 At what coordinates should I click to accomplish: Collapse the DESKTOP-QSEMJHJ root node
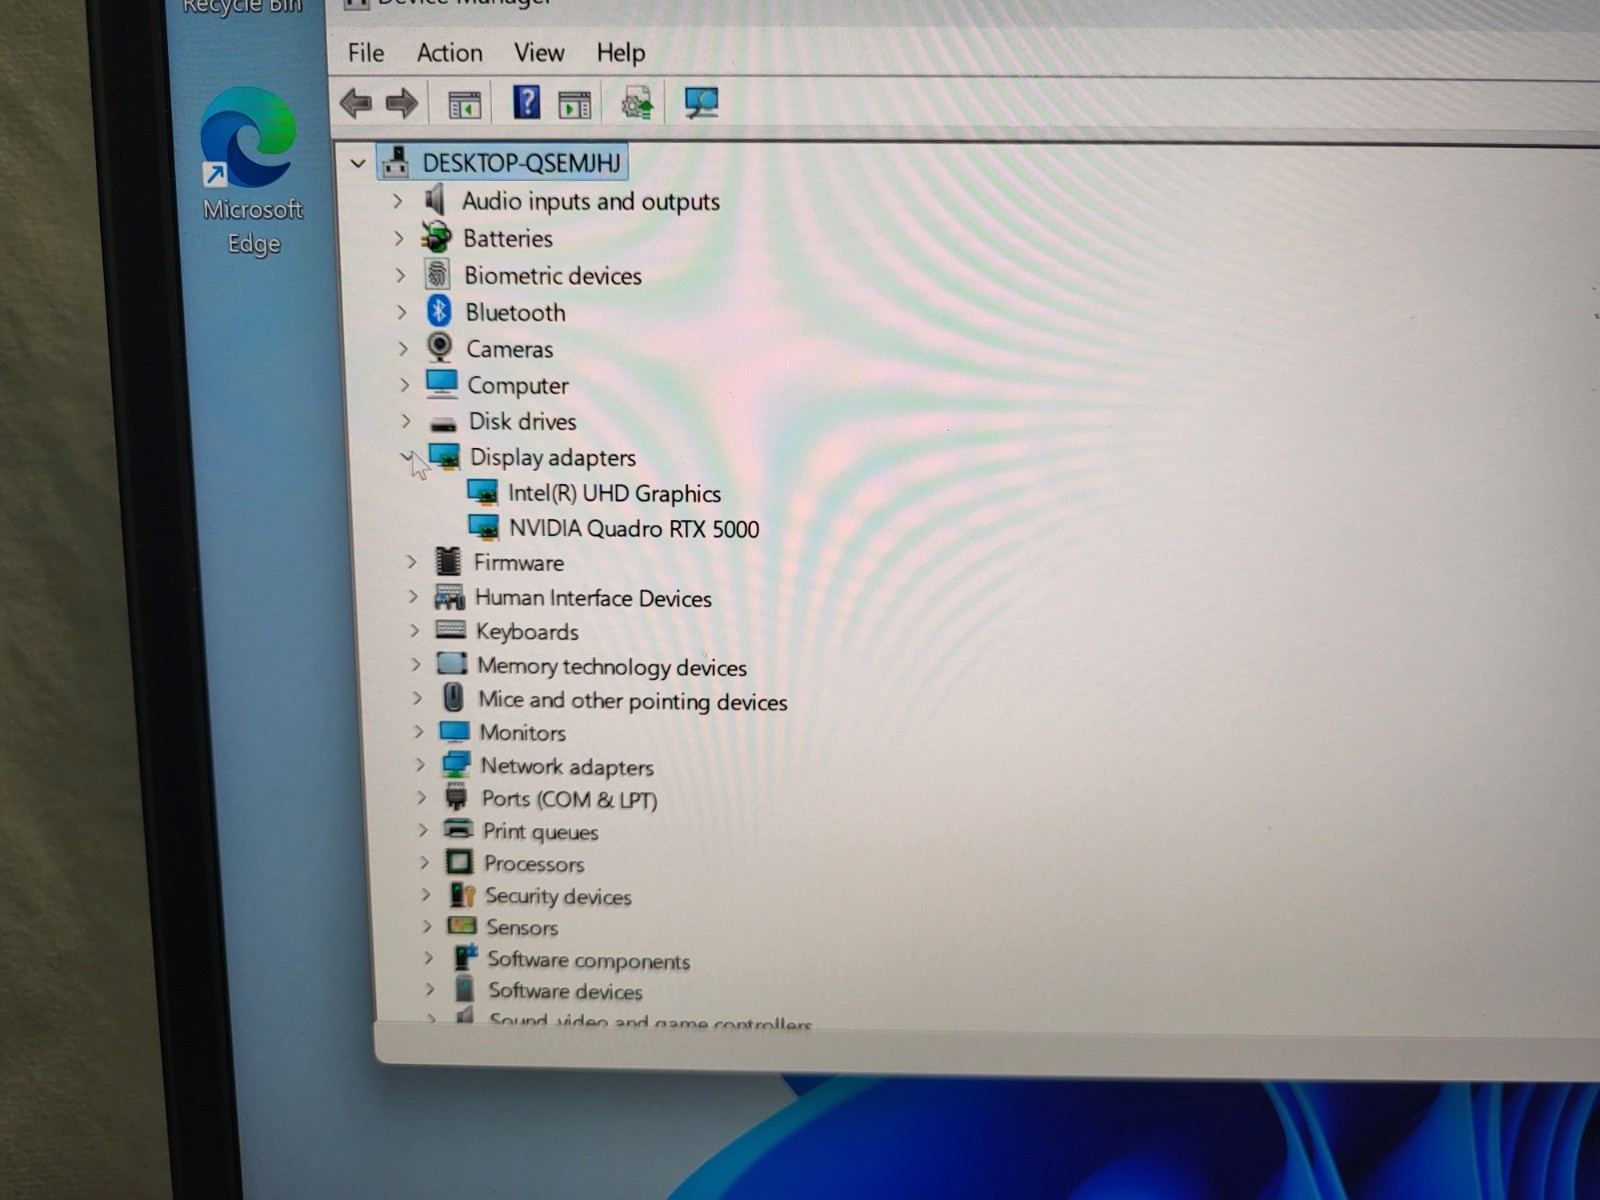click(357, 162)
